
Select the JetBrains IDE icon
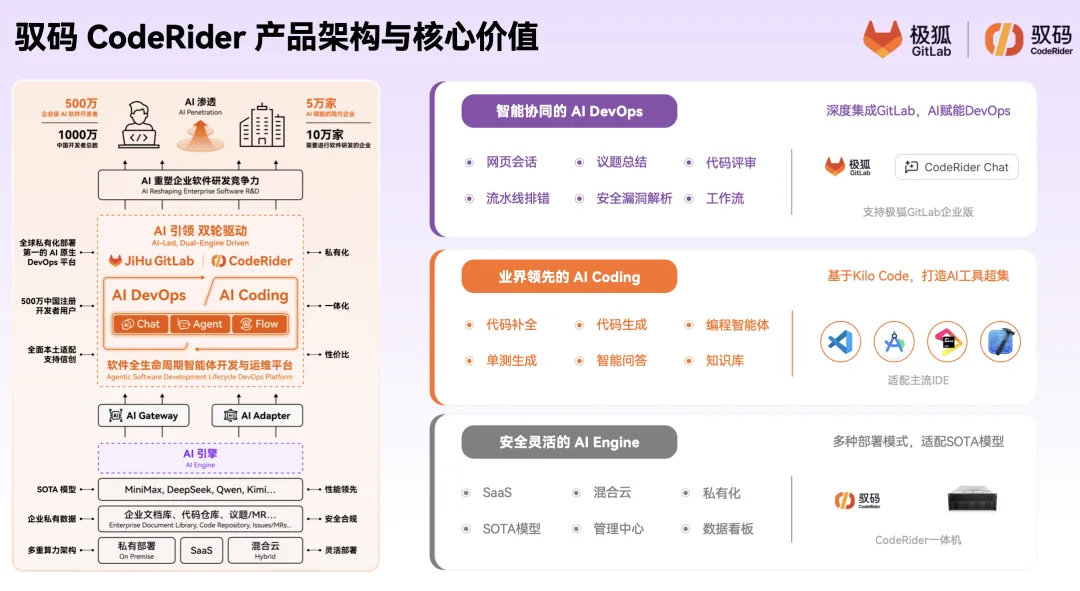947,342
